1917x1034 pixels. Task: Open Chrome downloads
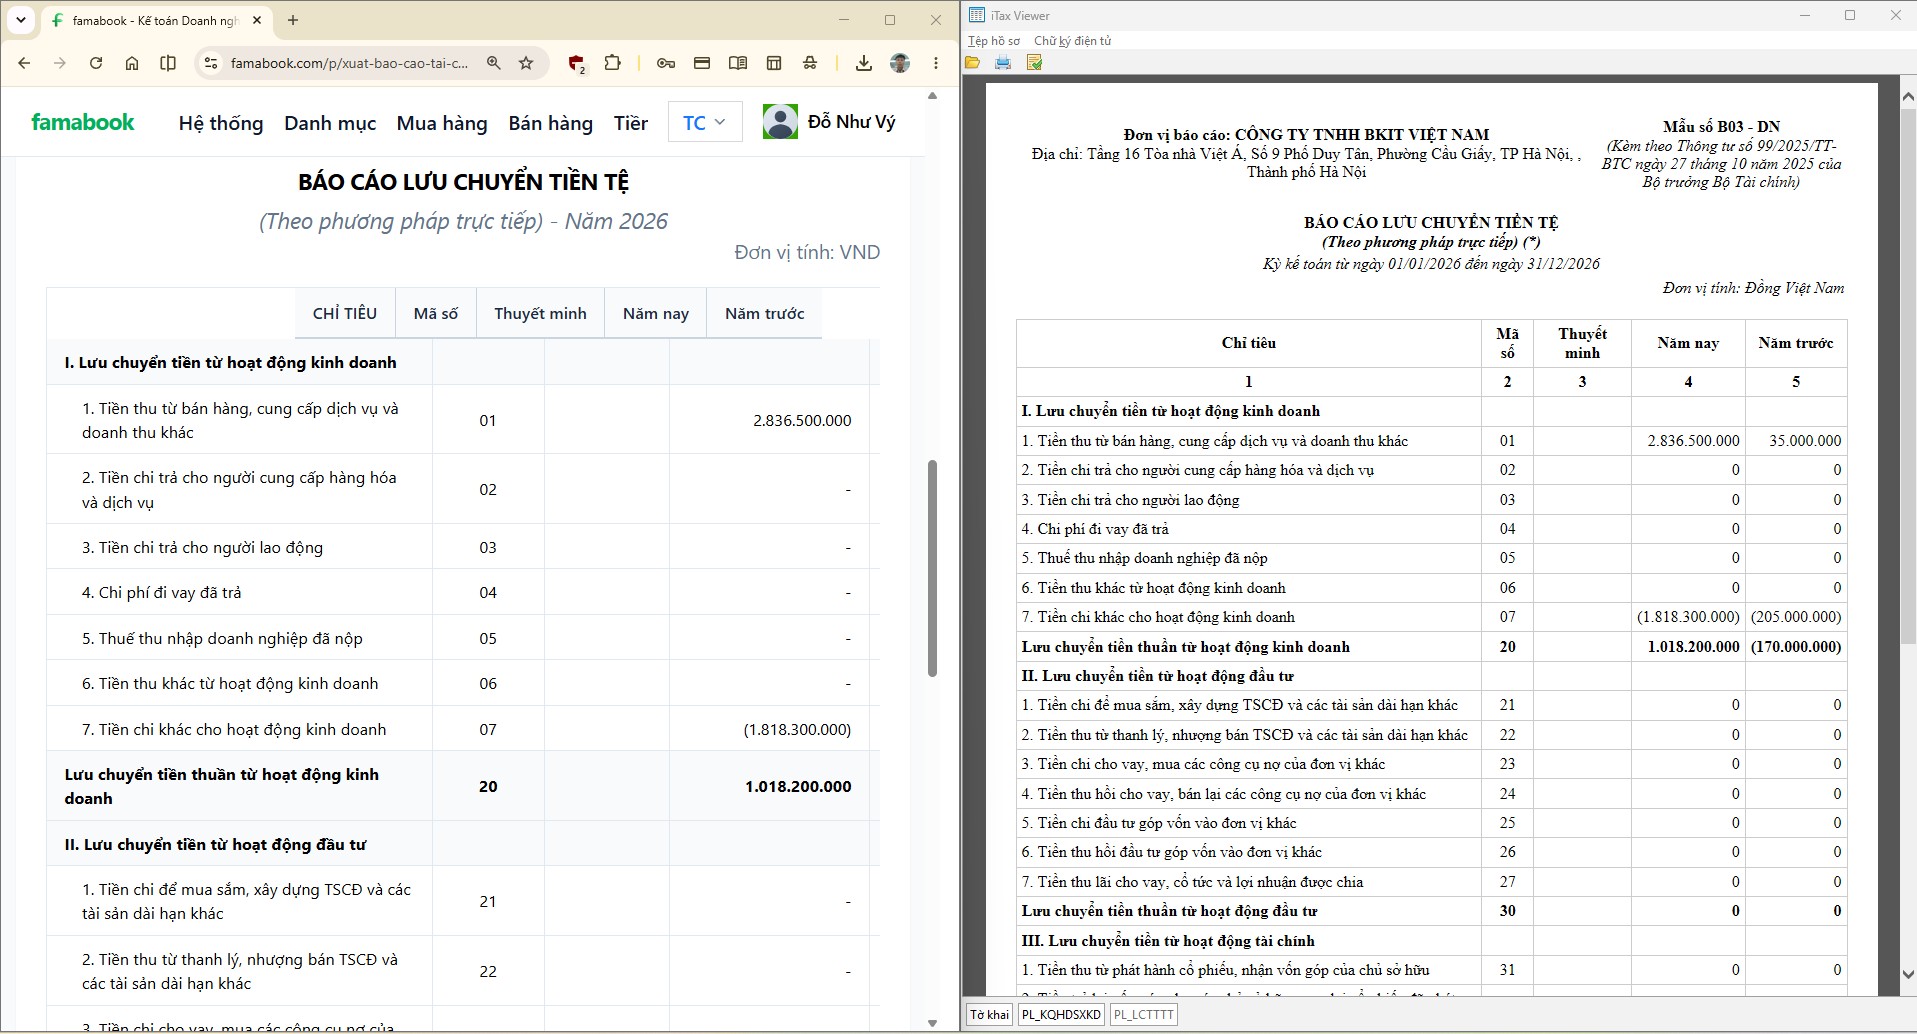point(864,63)
